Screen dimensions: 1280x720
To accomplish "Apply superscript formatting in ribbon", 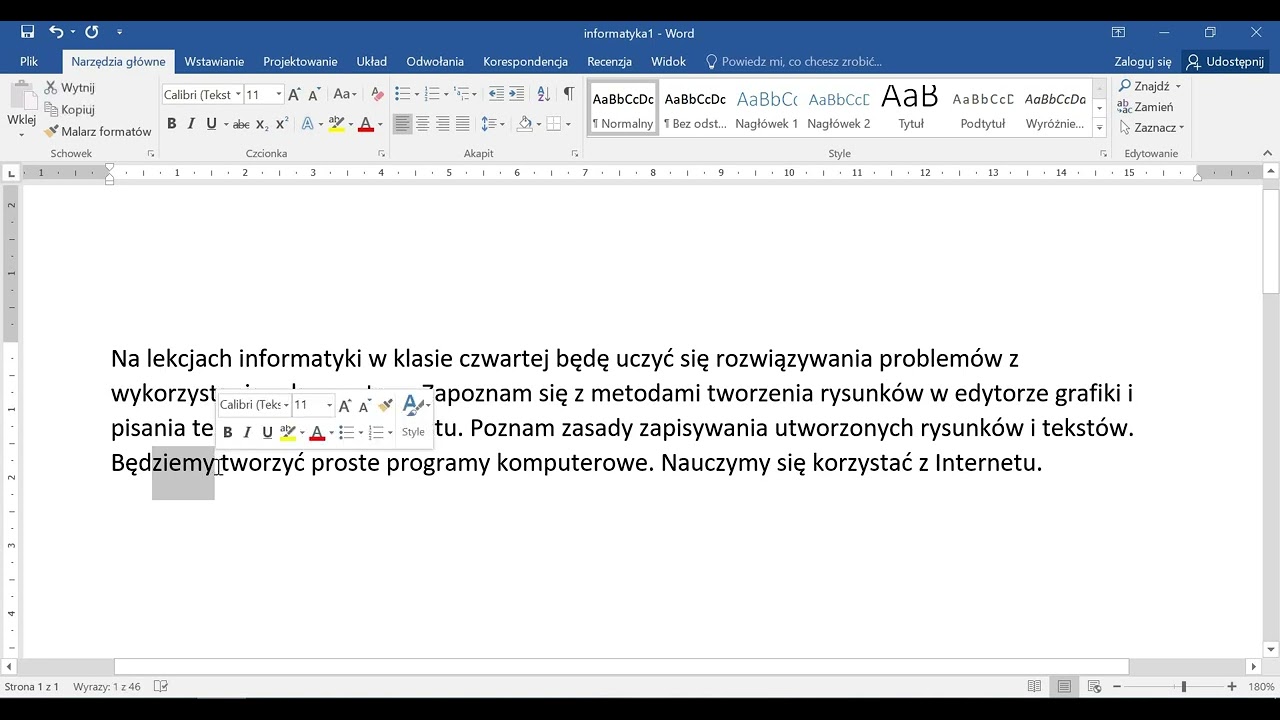I will 282,125.
